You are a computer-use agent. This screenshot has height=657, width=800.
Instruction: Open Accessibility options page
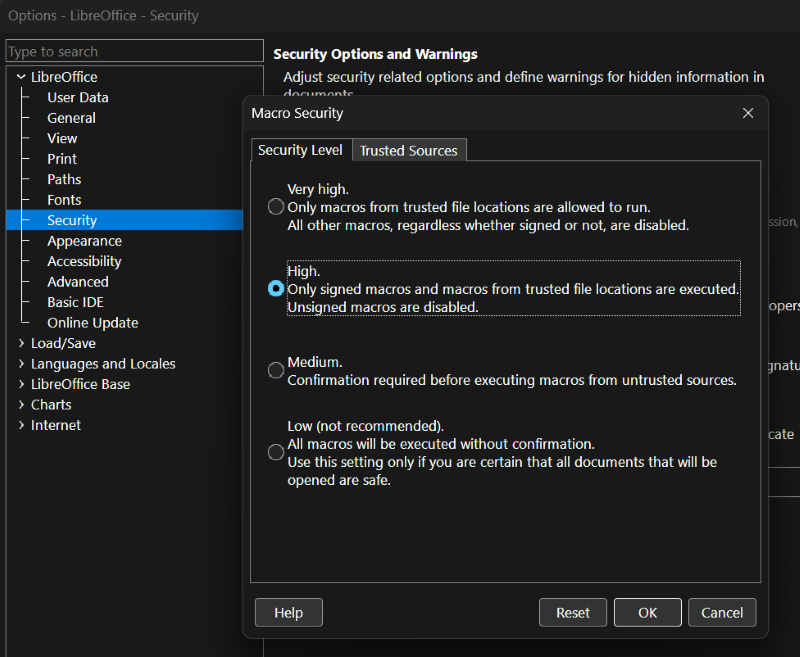click(84, 261)
